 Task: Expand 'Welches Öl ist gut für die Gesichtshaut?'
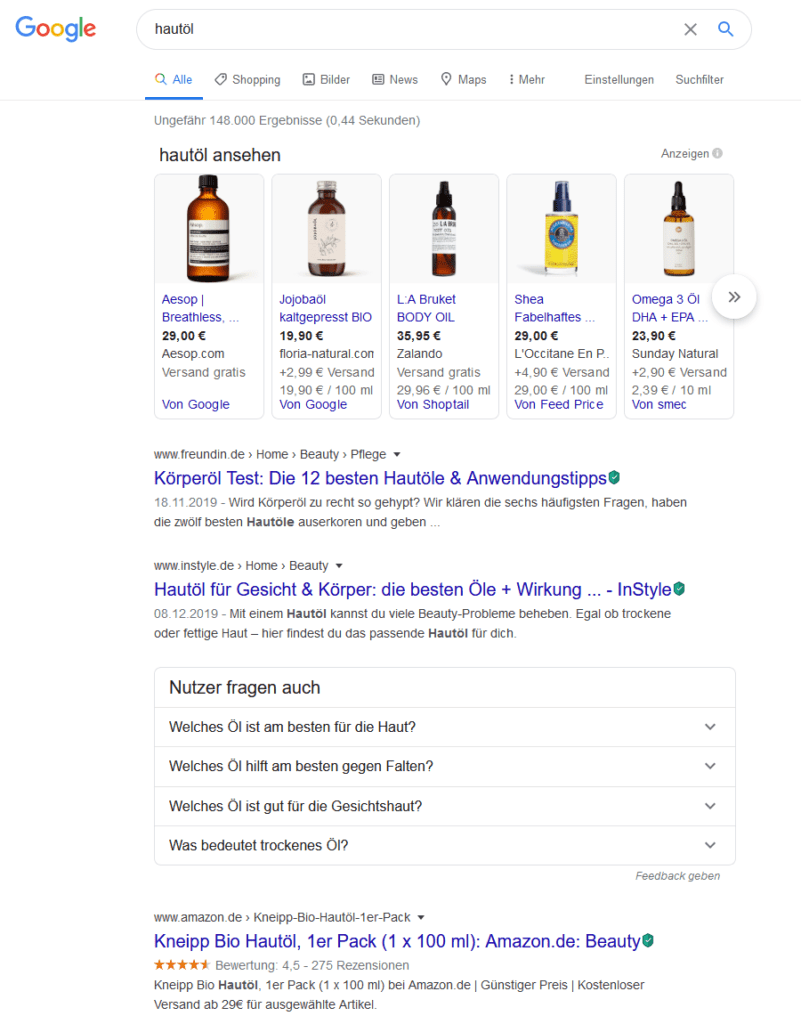[x=445, y=806]
